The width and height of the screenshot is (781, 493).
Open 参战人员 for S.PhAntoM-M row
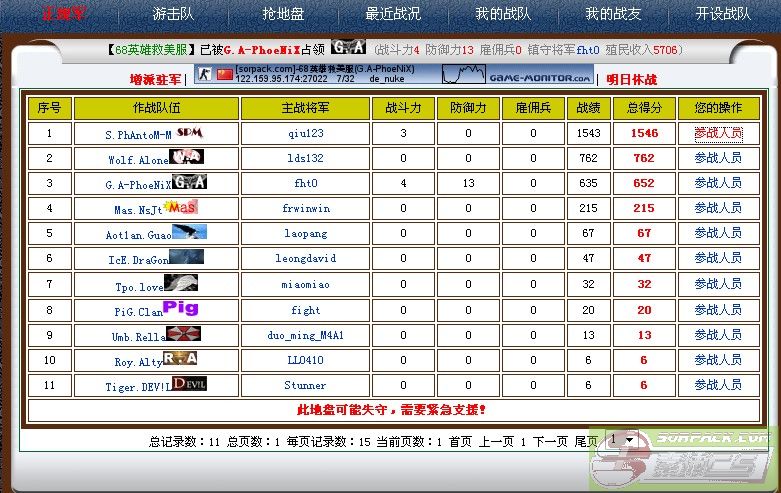[x=718, y=133]
